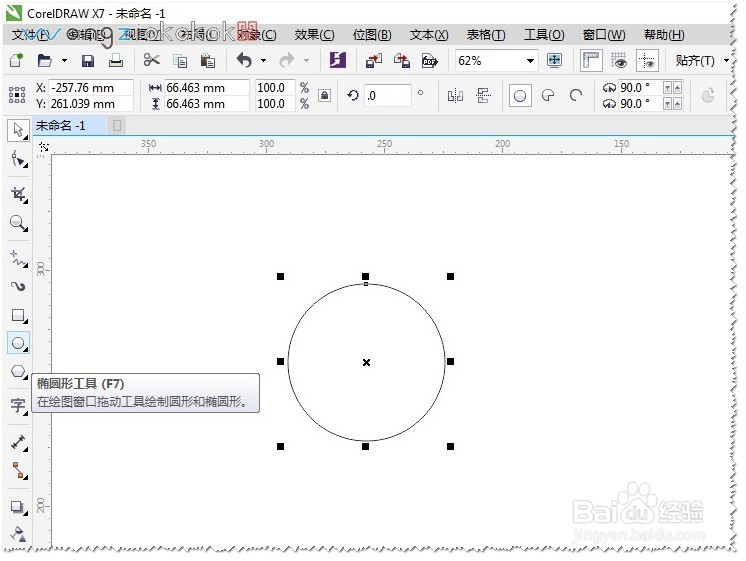Image resolution: width=746 pixels, height=561 pixels.
Task: Edit the rotation angle field
Action: click(388, 96)
